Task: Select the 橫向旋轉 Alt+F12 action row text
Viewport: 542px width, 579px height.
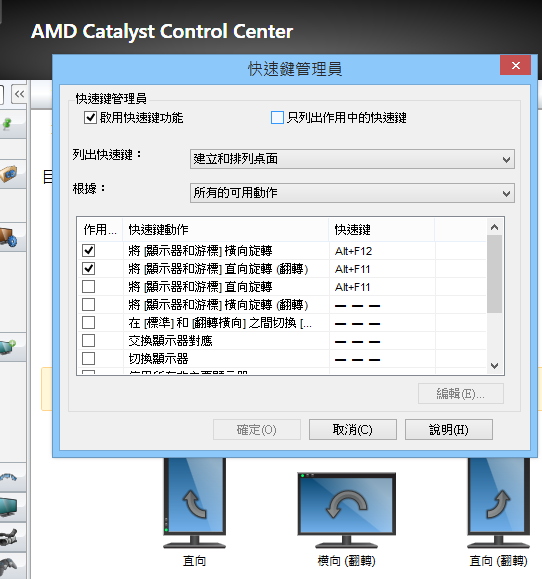Action: point(200,251)
